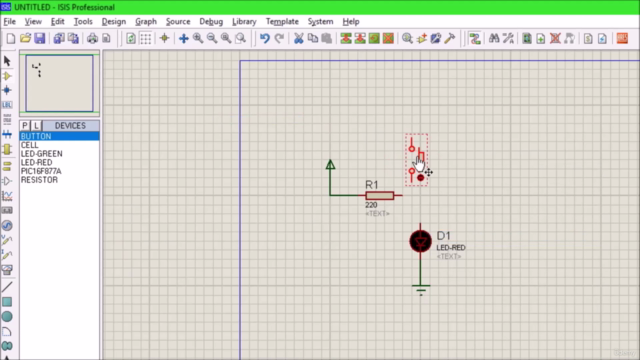The height and width of the screenshot is (360, 640).
Task: Select PIC16F877A in devices list
Action: (59, 171)
